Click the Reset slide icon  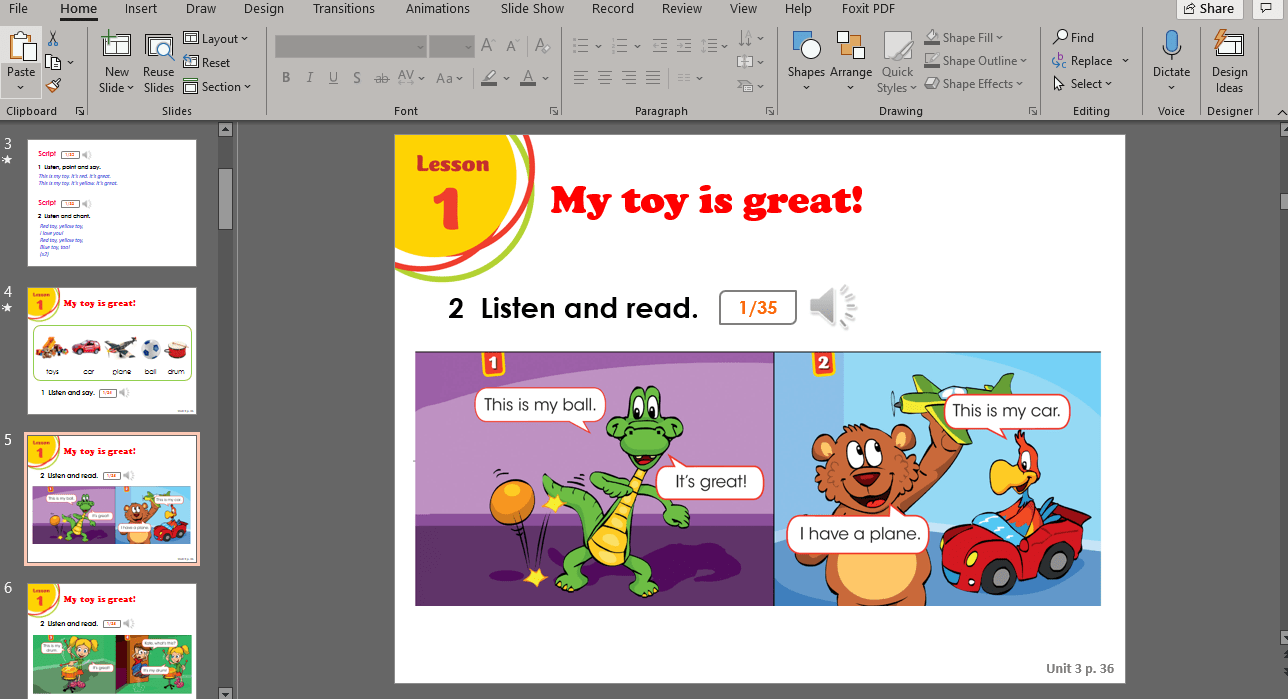tap(189, 62)
